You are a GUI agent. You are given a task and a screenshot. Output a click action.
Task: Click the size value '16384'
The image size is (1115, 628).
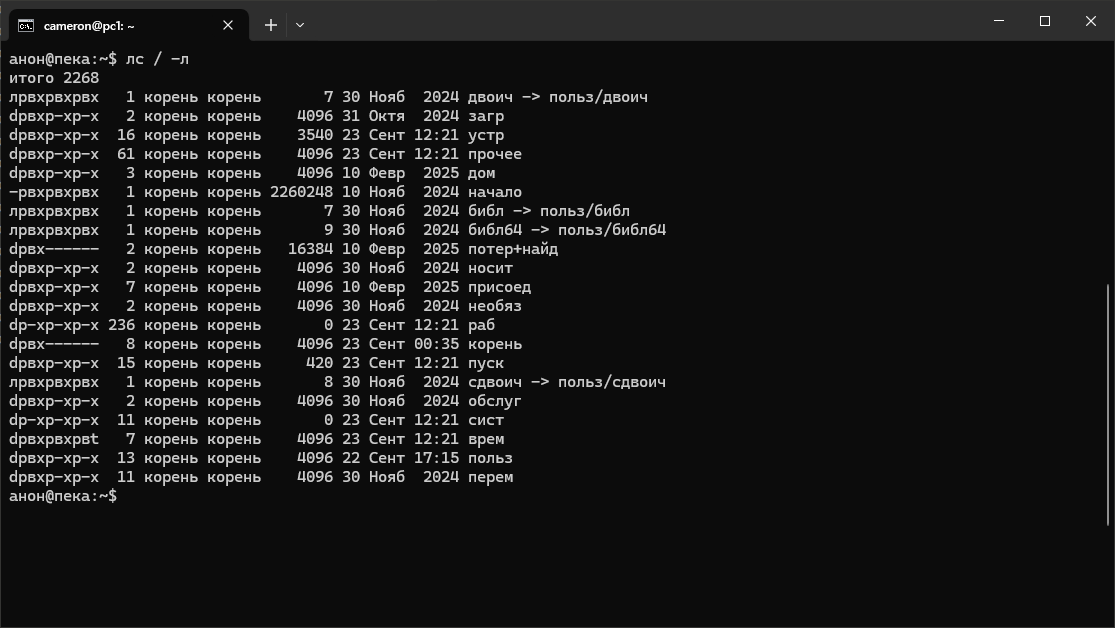[310, 249]
